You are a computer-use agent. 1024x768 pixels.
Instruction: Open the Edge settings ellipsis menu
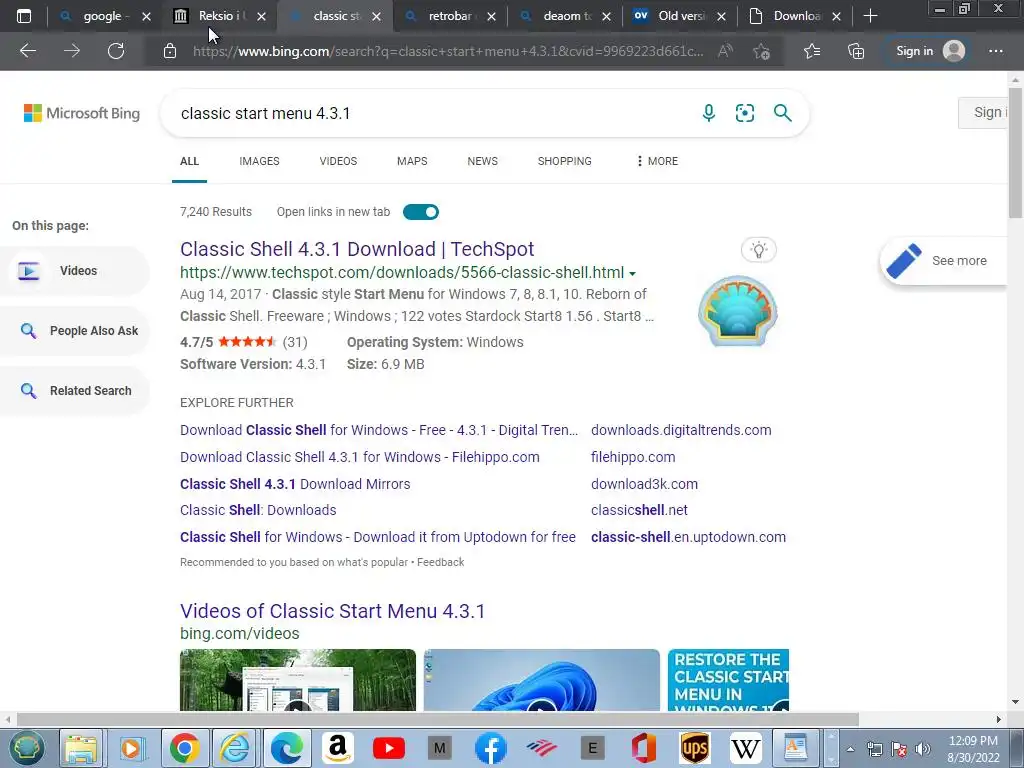click(996, 51)
